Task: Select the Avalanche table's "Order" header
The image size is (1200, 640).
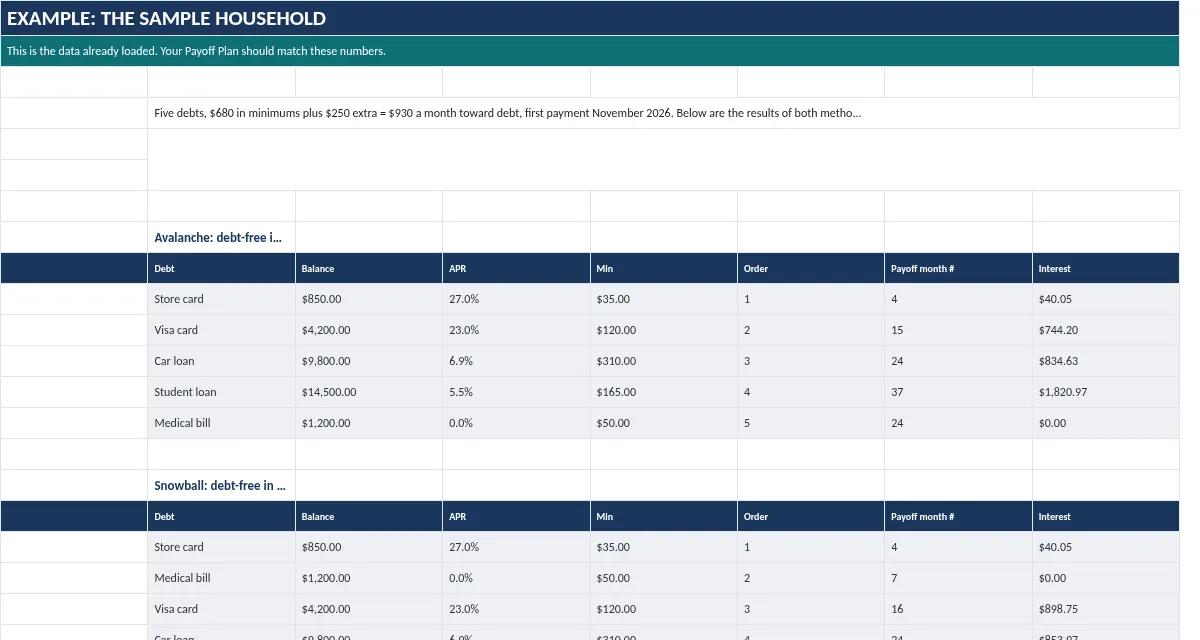Action: [x=811, y=268]
